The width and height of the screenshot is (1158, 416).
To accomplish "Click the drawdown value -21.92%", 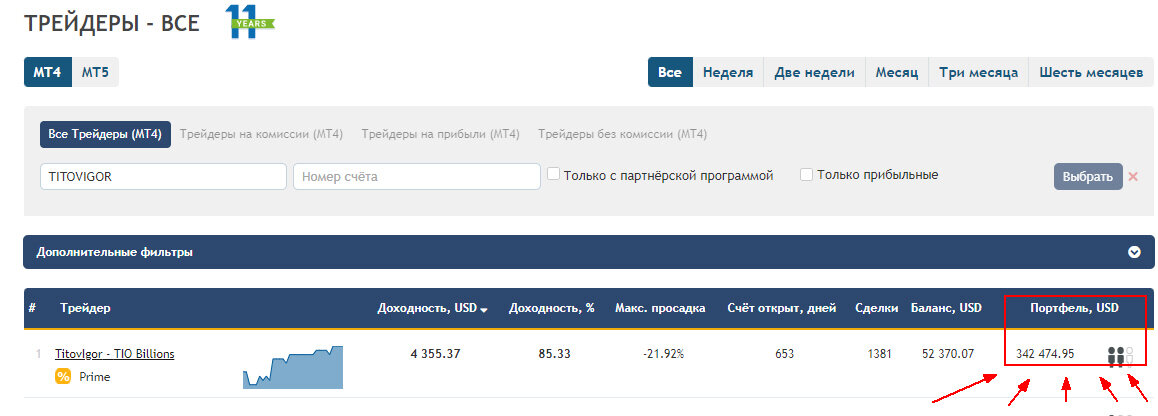I will [x=663, y=354].
